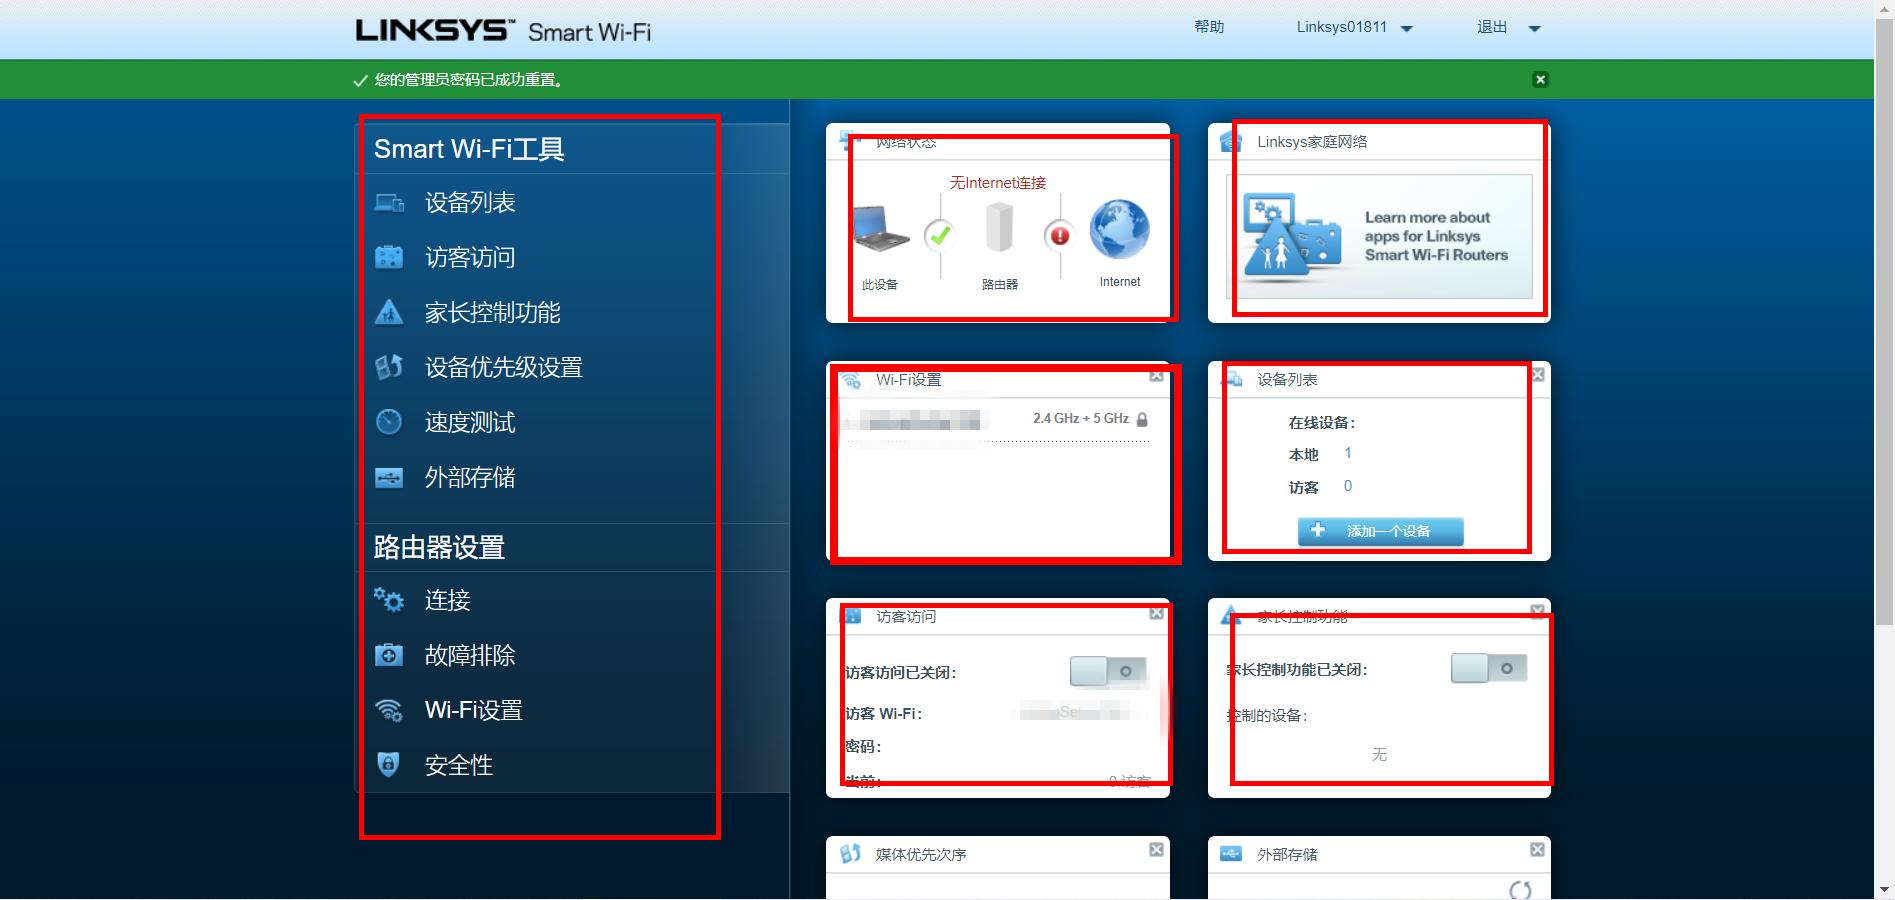The image size is (1895, 900).
Task: Click the 添加一个设备 button
Action: pos(1380,531)
